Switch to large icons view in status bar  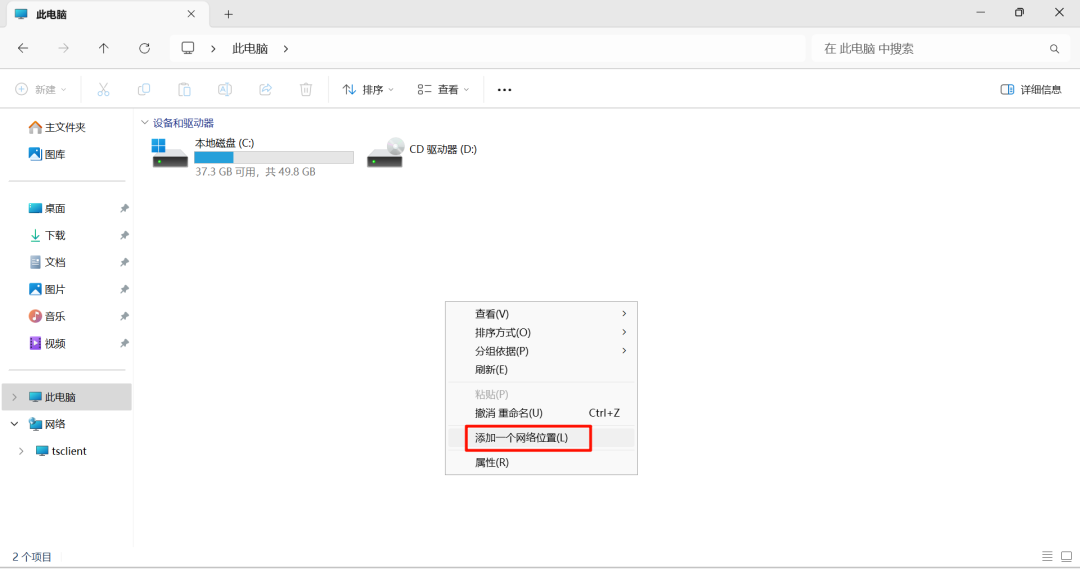[x=1065, y=556]
